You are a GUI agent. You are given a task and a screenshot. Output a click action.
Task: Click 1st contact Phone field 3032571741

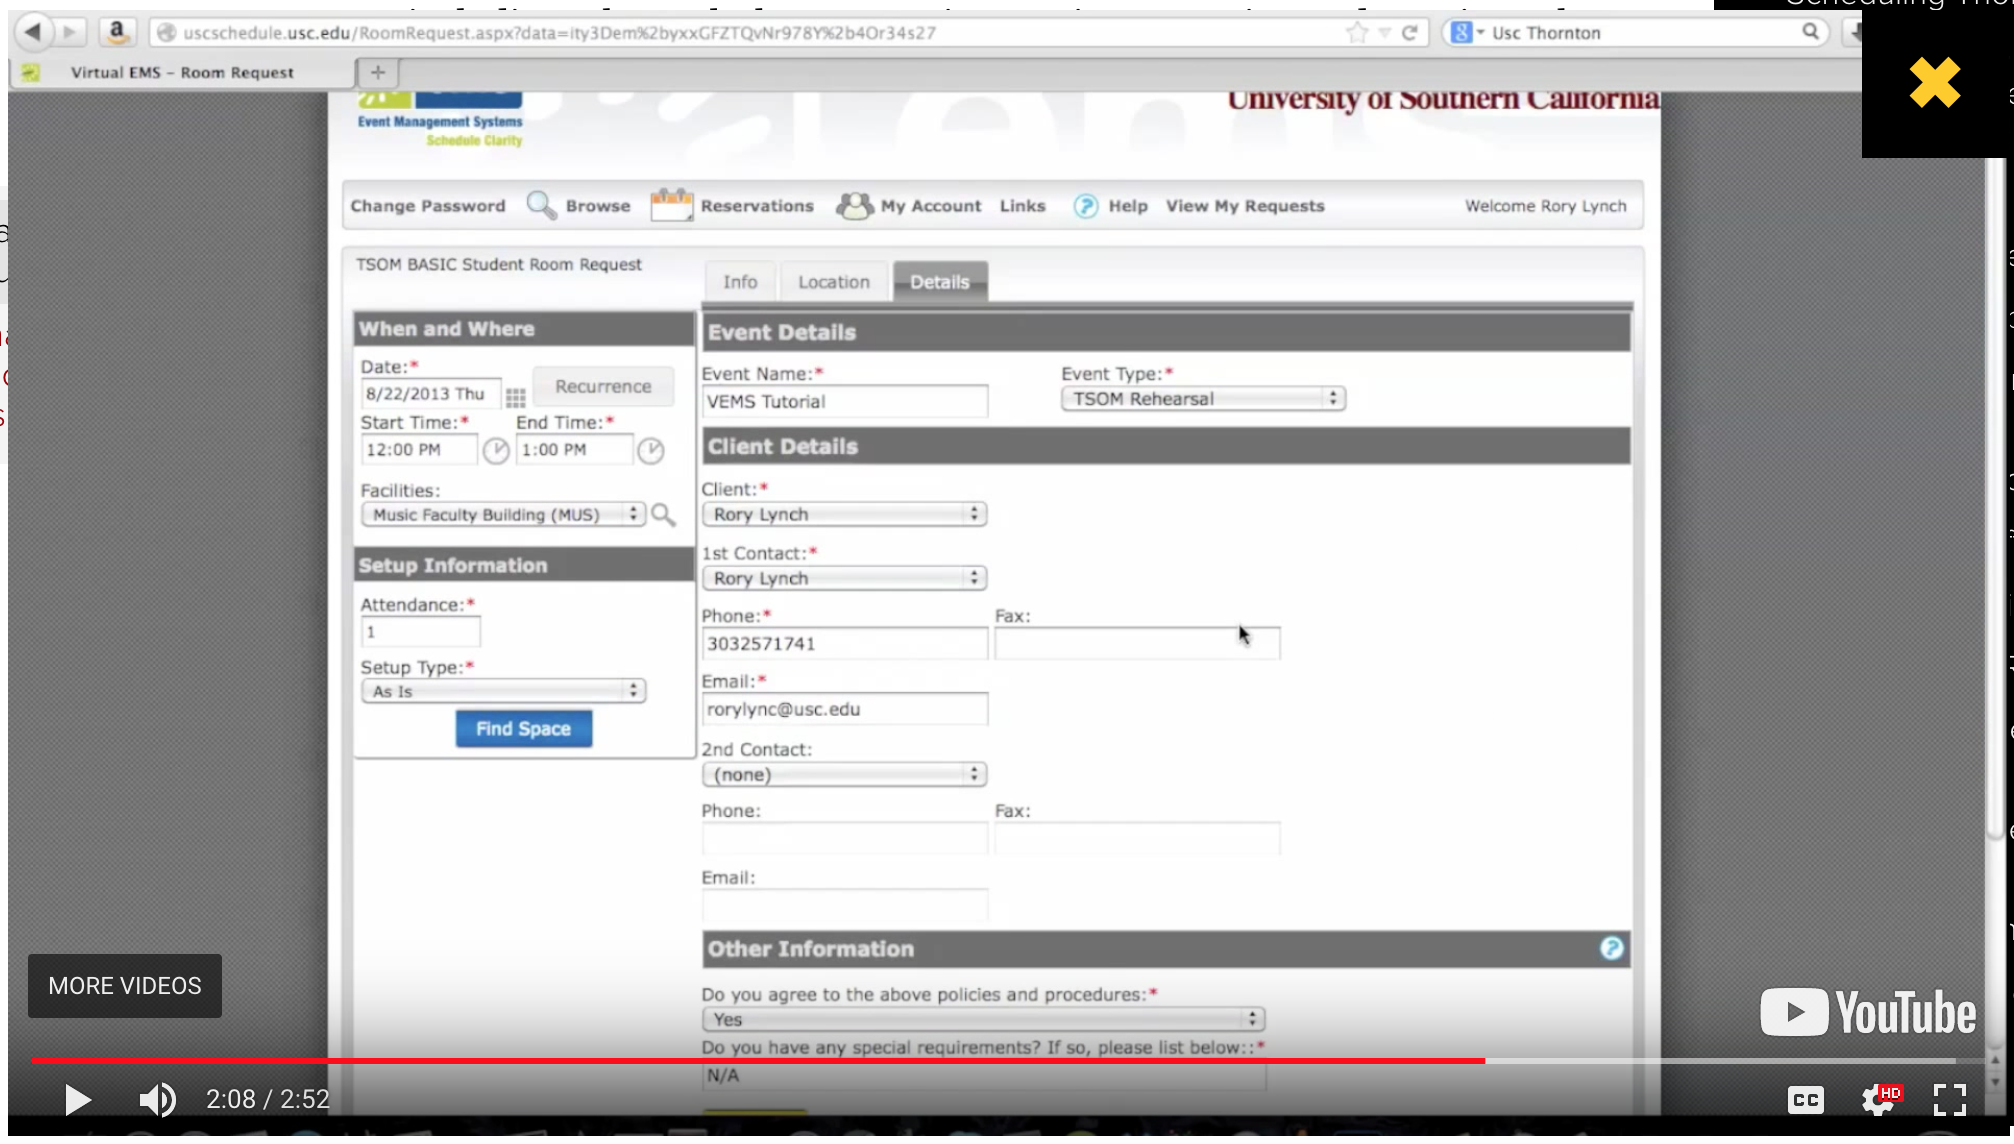point(844,643)
